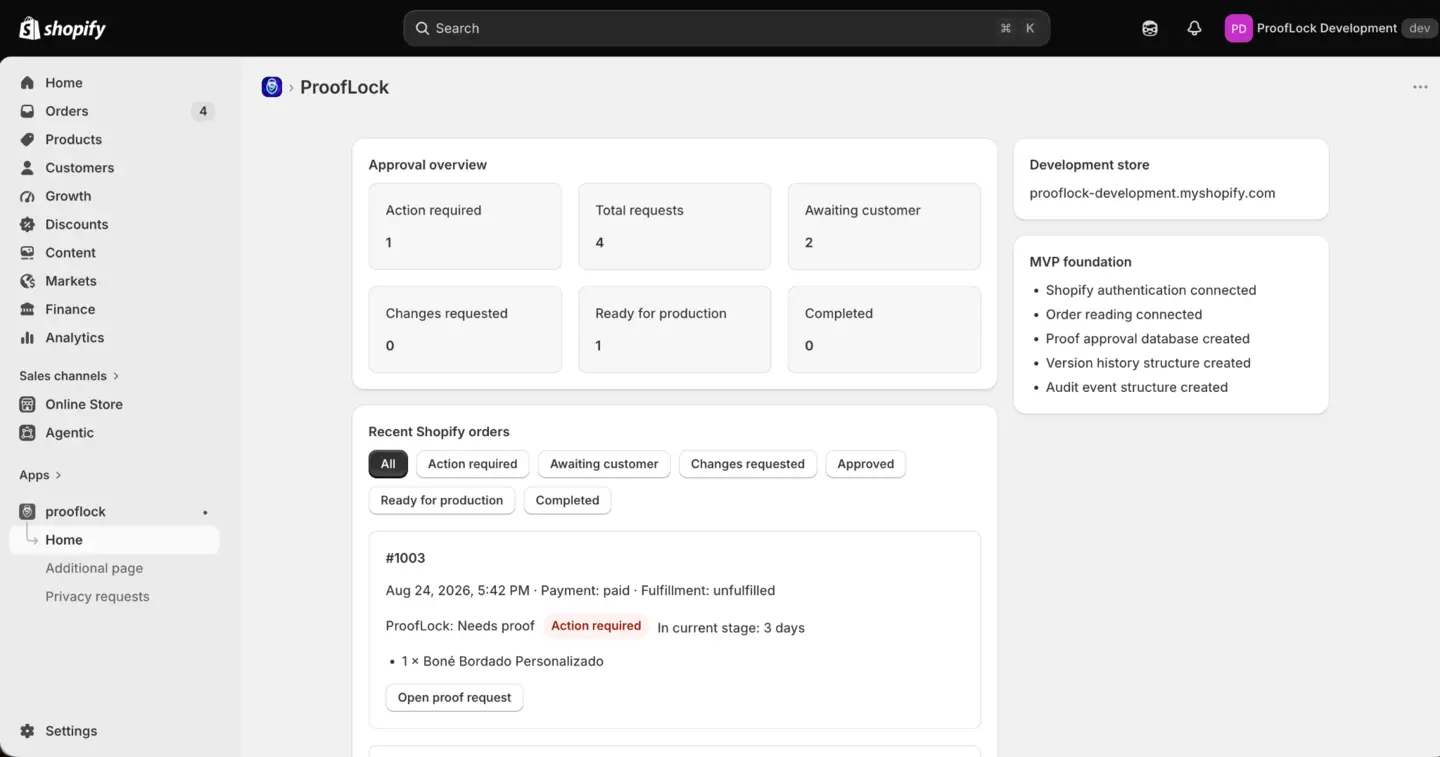Filter orders by Changes requested

coord(748,464)
